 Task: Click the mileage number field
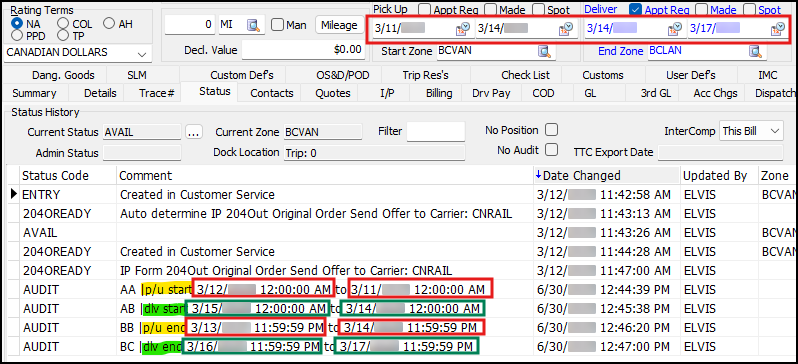click(190, 24)
